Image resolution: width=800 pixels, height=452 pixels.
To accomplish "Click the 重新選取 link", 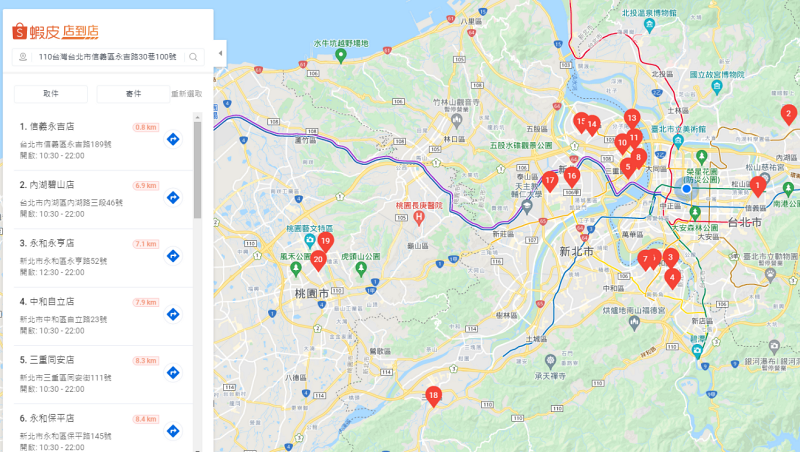I will click(187, 94).
